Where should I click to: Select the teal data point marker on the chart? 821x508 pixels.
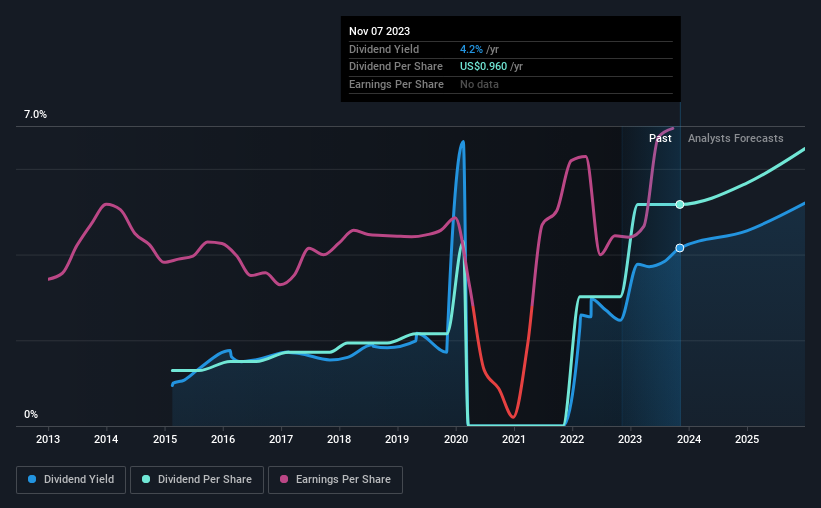pos(680,204)
